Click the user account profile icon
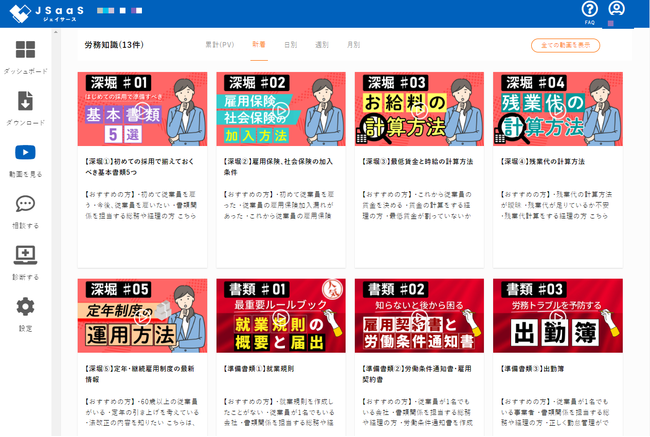Image resolution: width=650 pixels, height=437 pixels. 617,9
